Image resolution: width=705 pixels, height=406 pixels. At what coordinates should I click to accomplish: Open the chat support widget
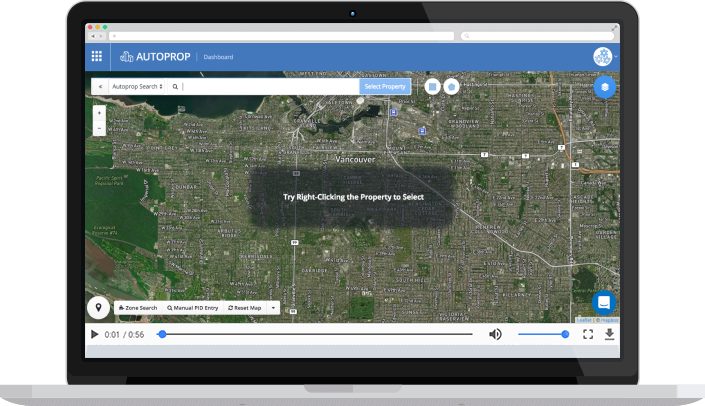(x=603, y=302)
